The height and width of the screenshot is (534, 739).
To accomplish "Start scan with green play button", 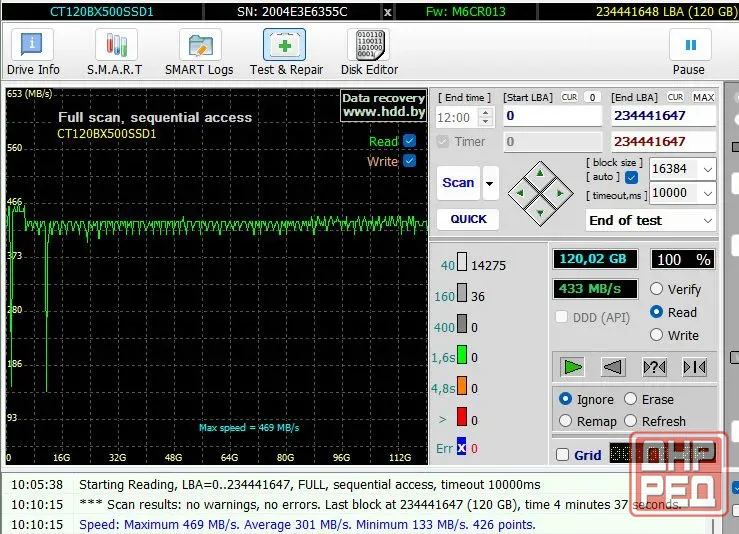I will coord(573,366).
